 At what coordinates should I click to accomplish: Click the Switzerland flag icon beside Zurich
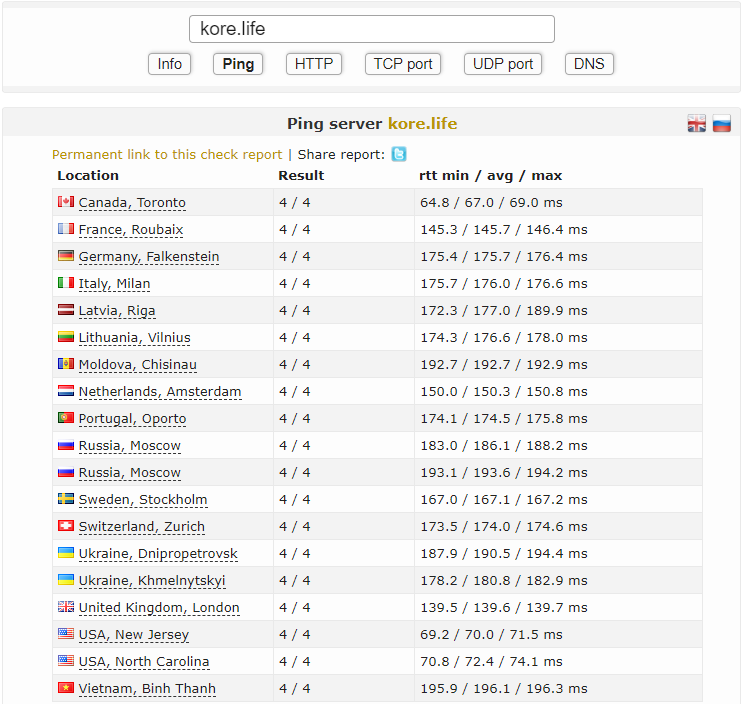click(x=66, y=525)
